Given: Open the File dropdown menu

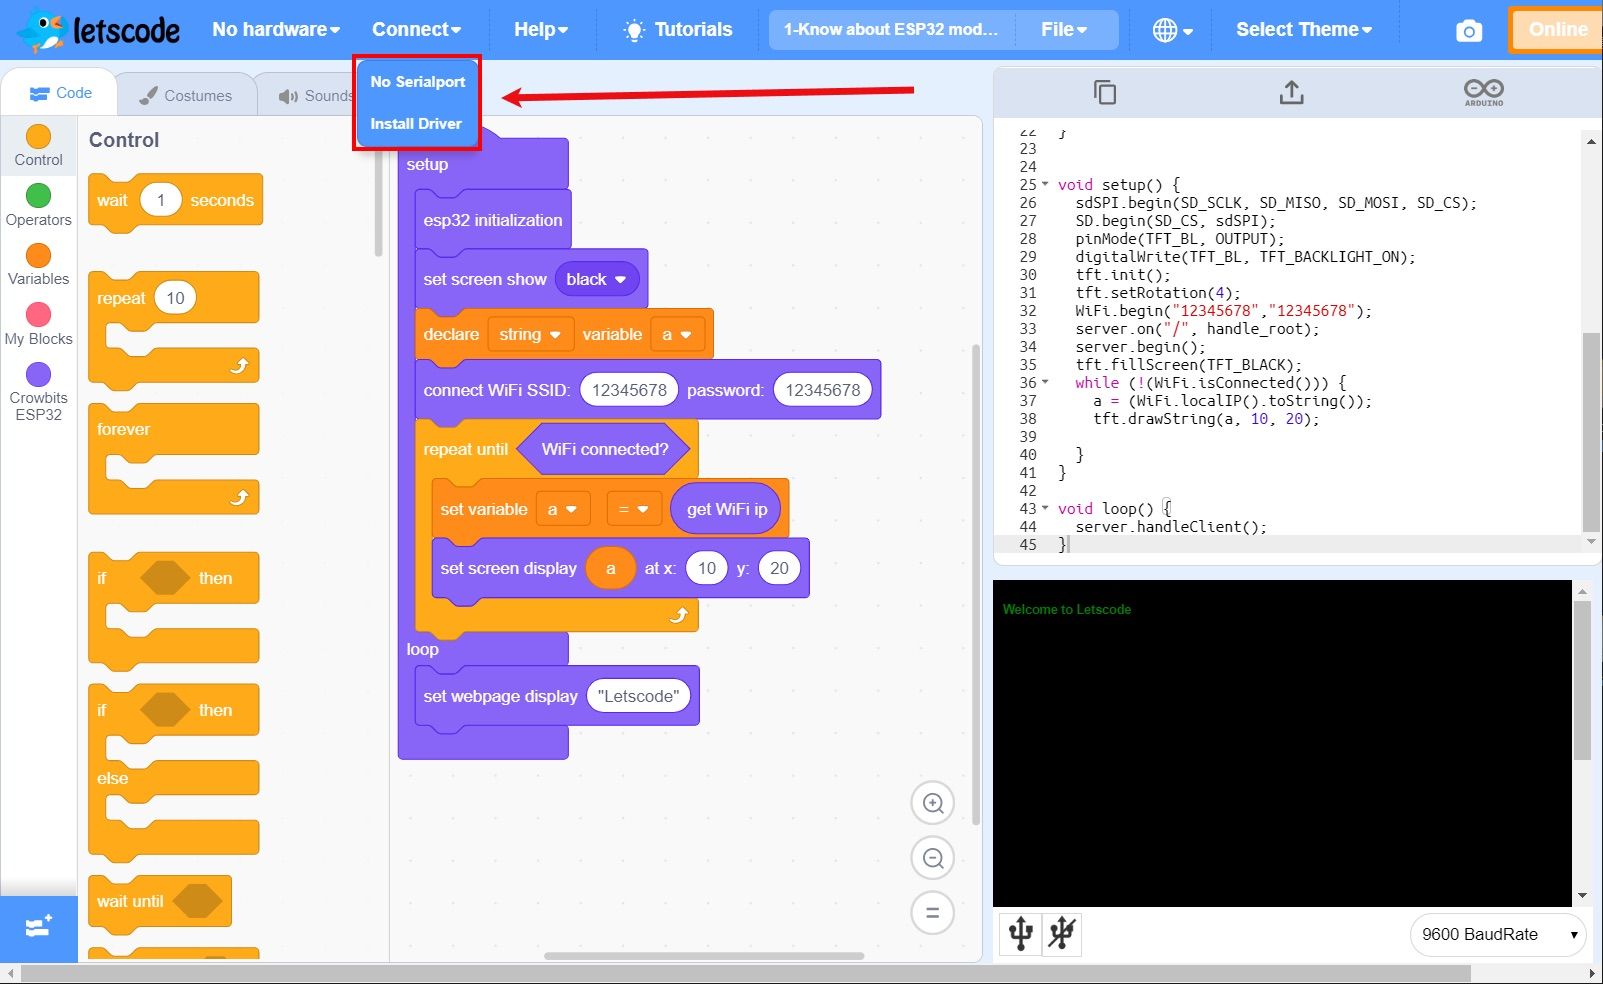Looking at the screenshot, I should [1064, 29].
